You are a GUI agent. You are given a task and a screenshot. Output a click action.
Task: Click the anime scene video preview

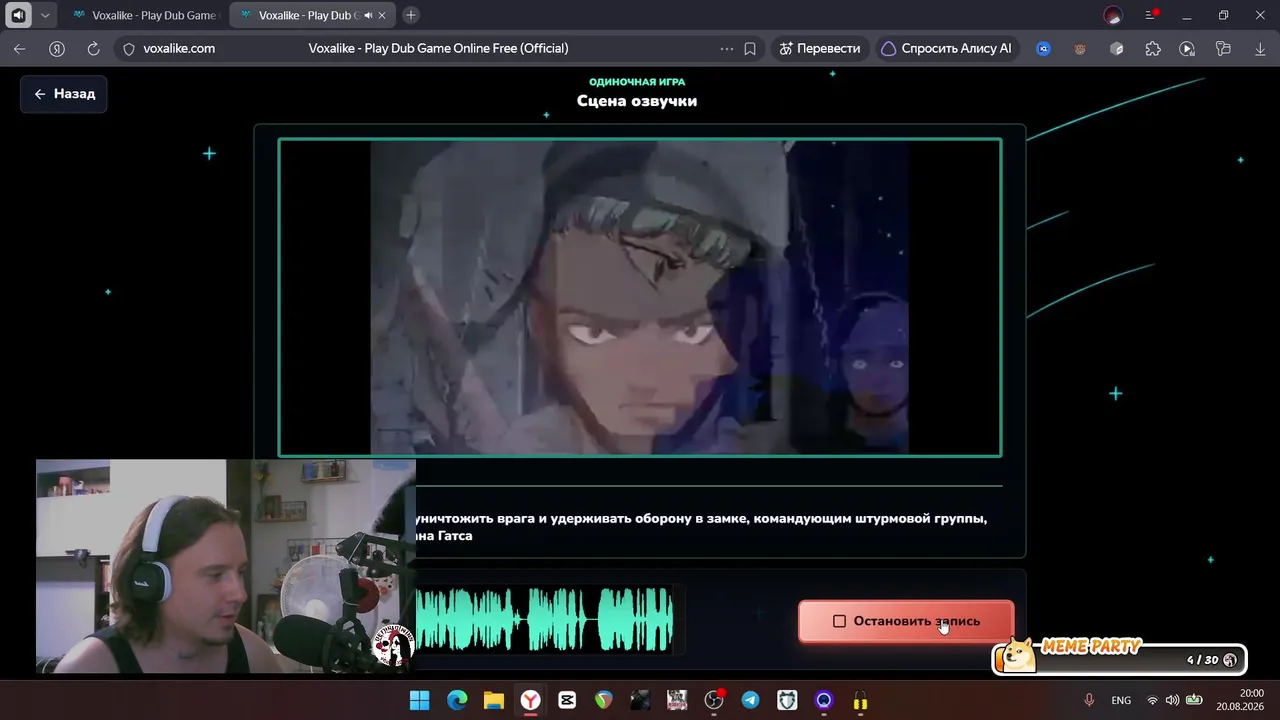pyautogui.click(x=640, y=298)
